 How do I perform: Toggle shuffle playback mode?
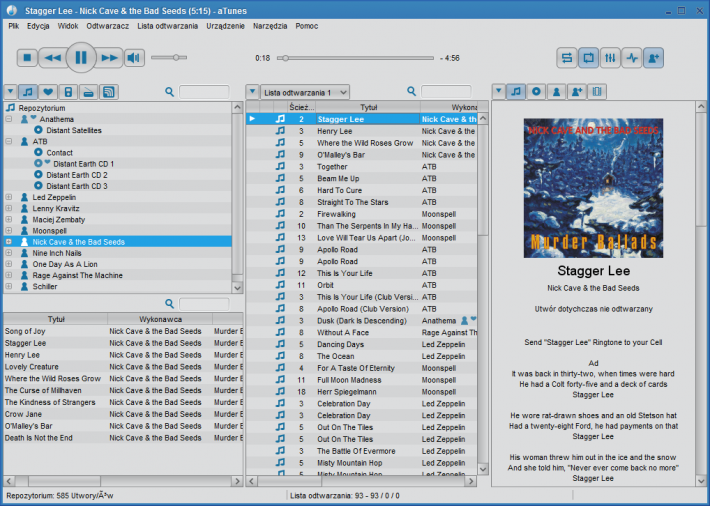(x=566, y=58)
